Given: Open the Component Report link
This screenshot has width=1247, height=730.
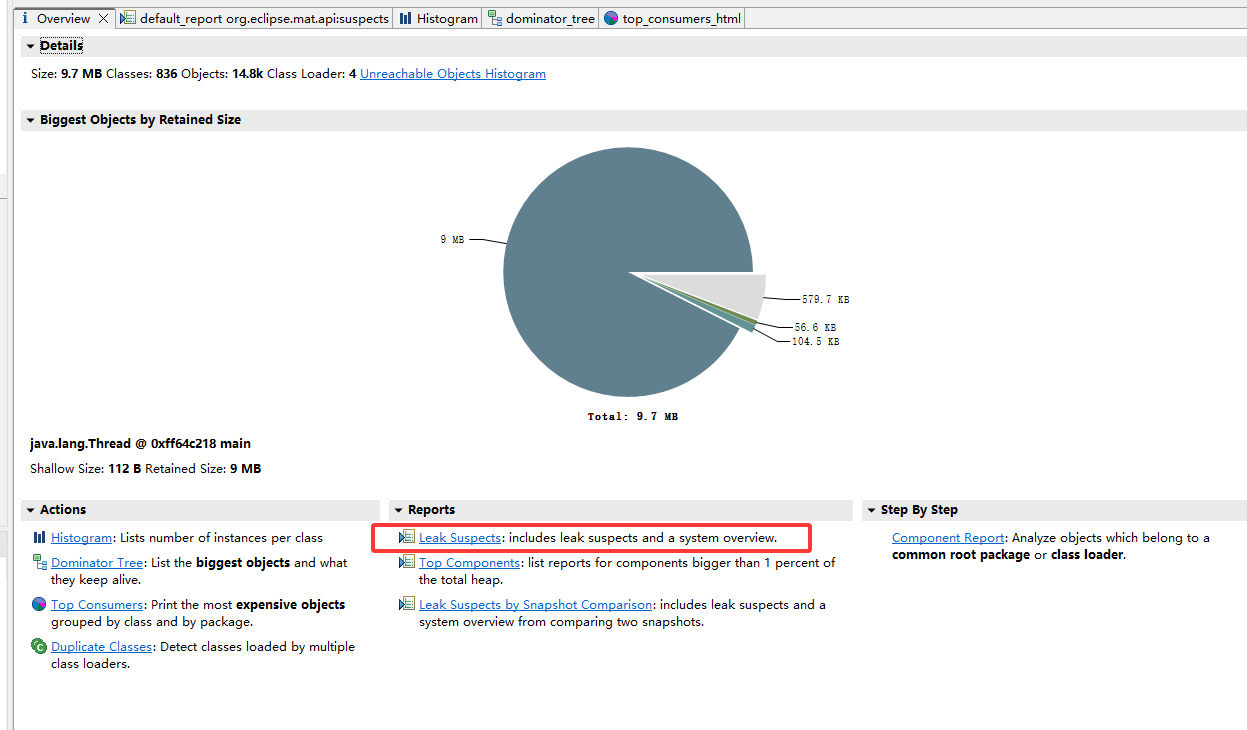Looking at the screenshot, I should [949, 538].
